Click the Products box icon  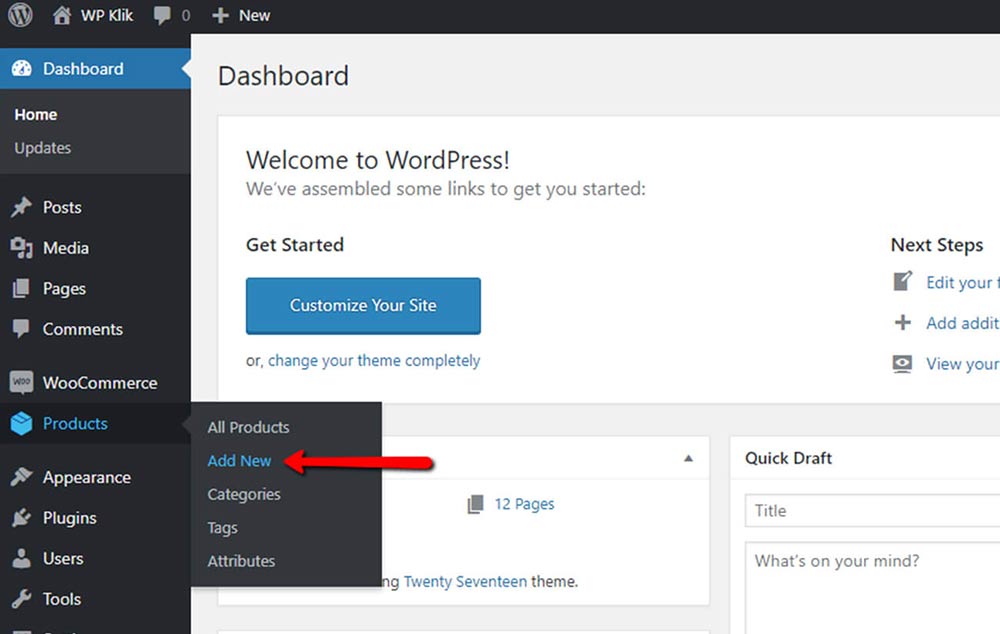tap(21, 424)
